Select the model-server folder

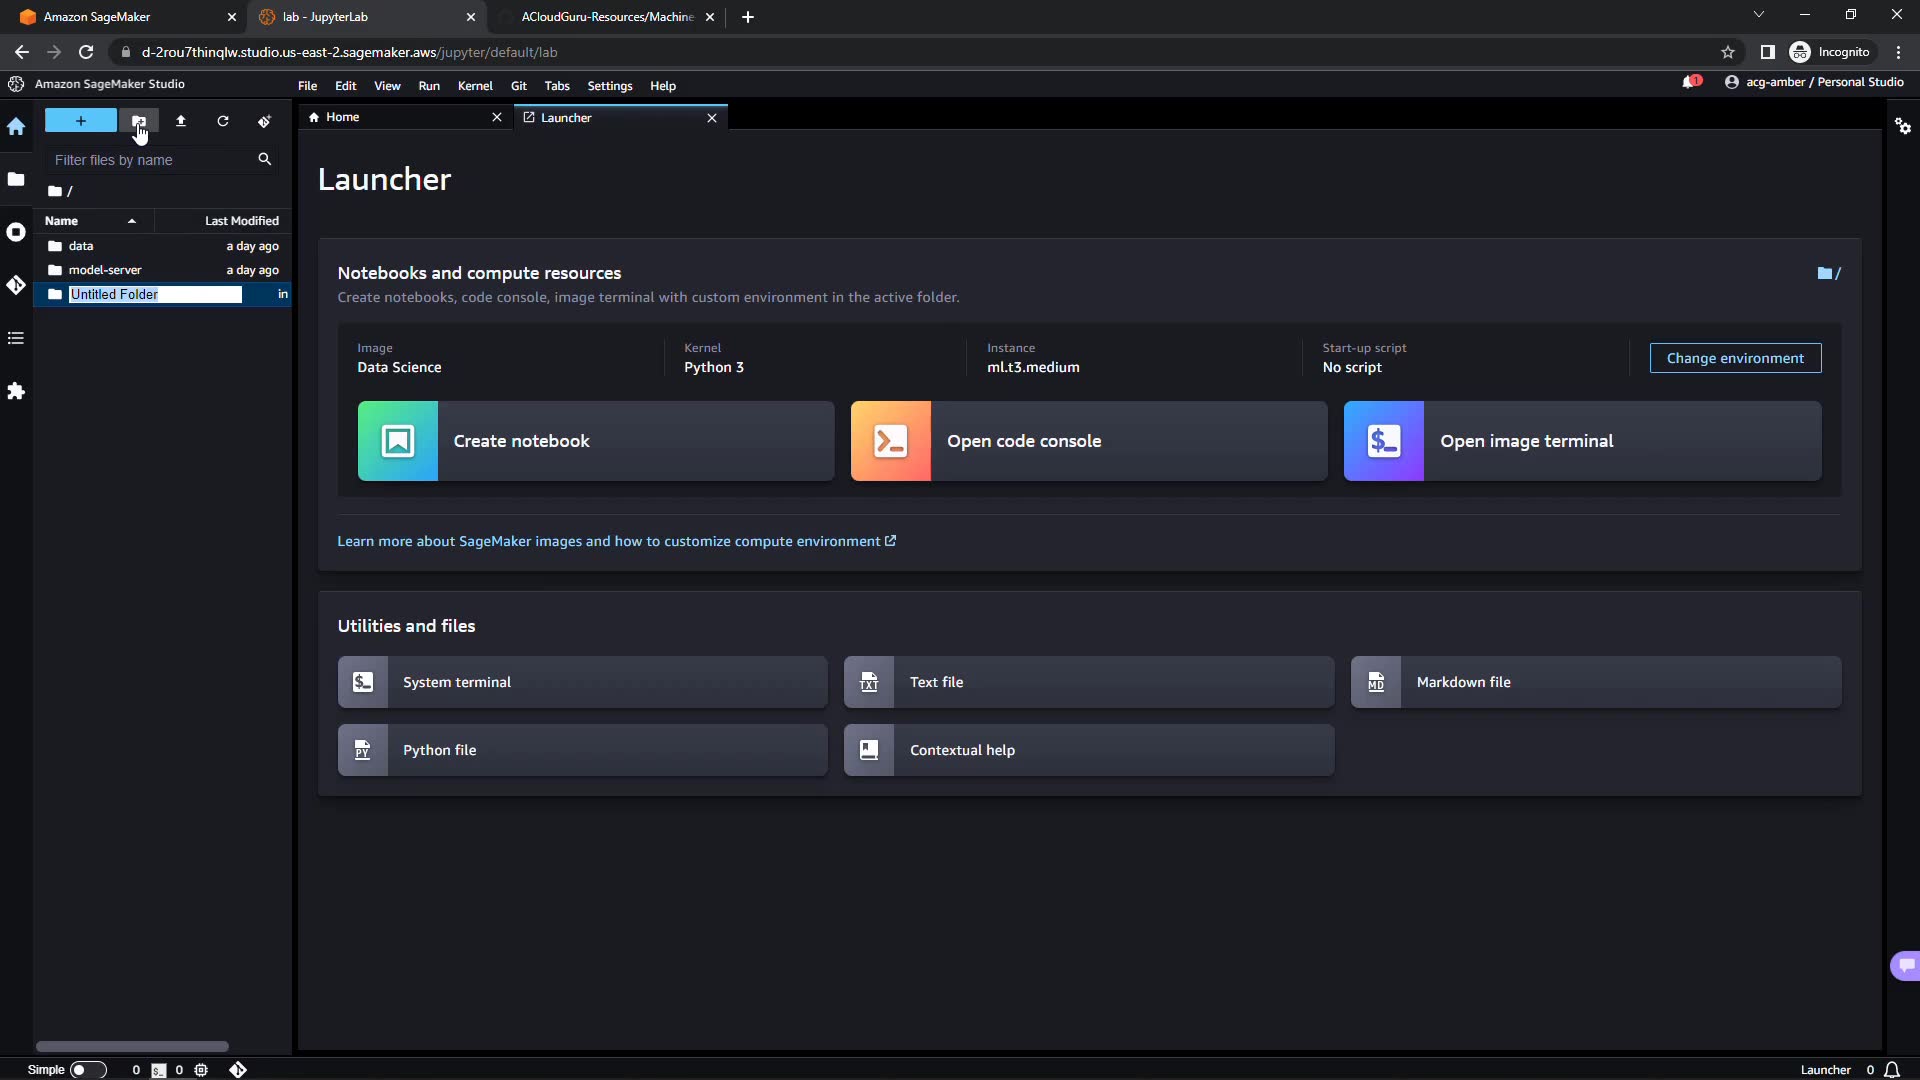click(105, 270)
